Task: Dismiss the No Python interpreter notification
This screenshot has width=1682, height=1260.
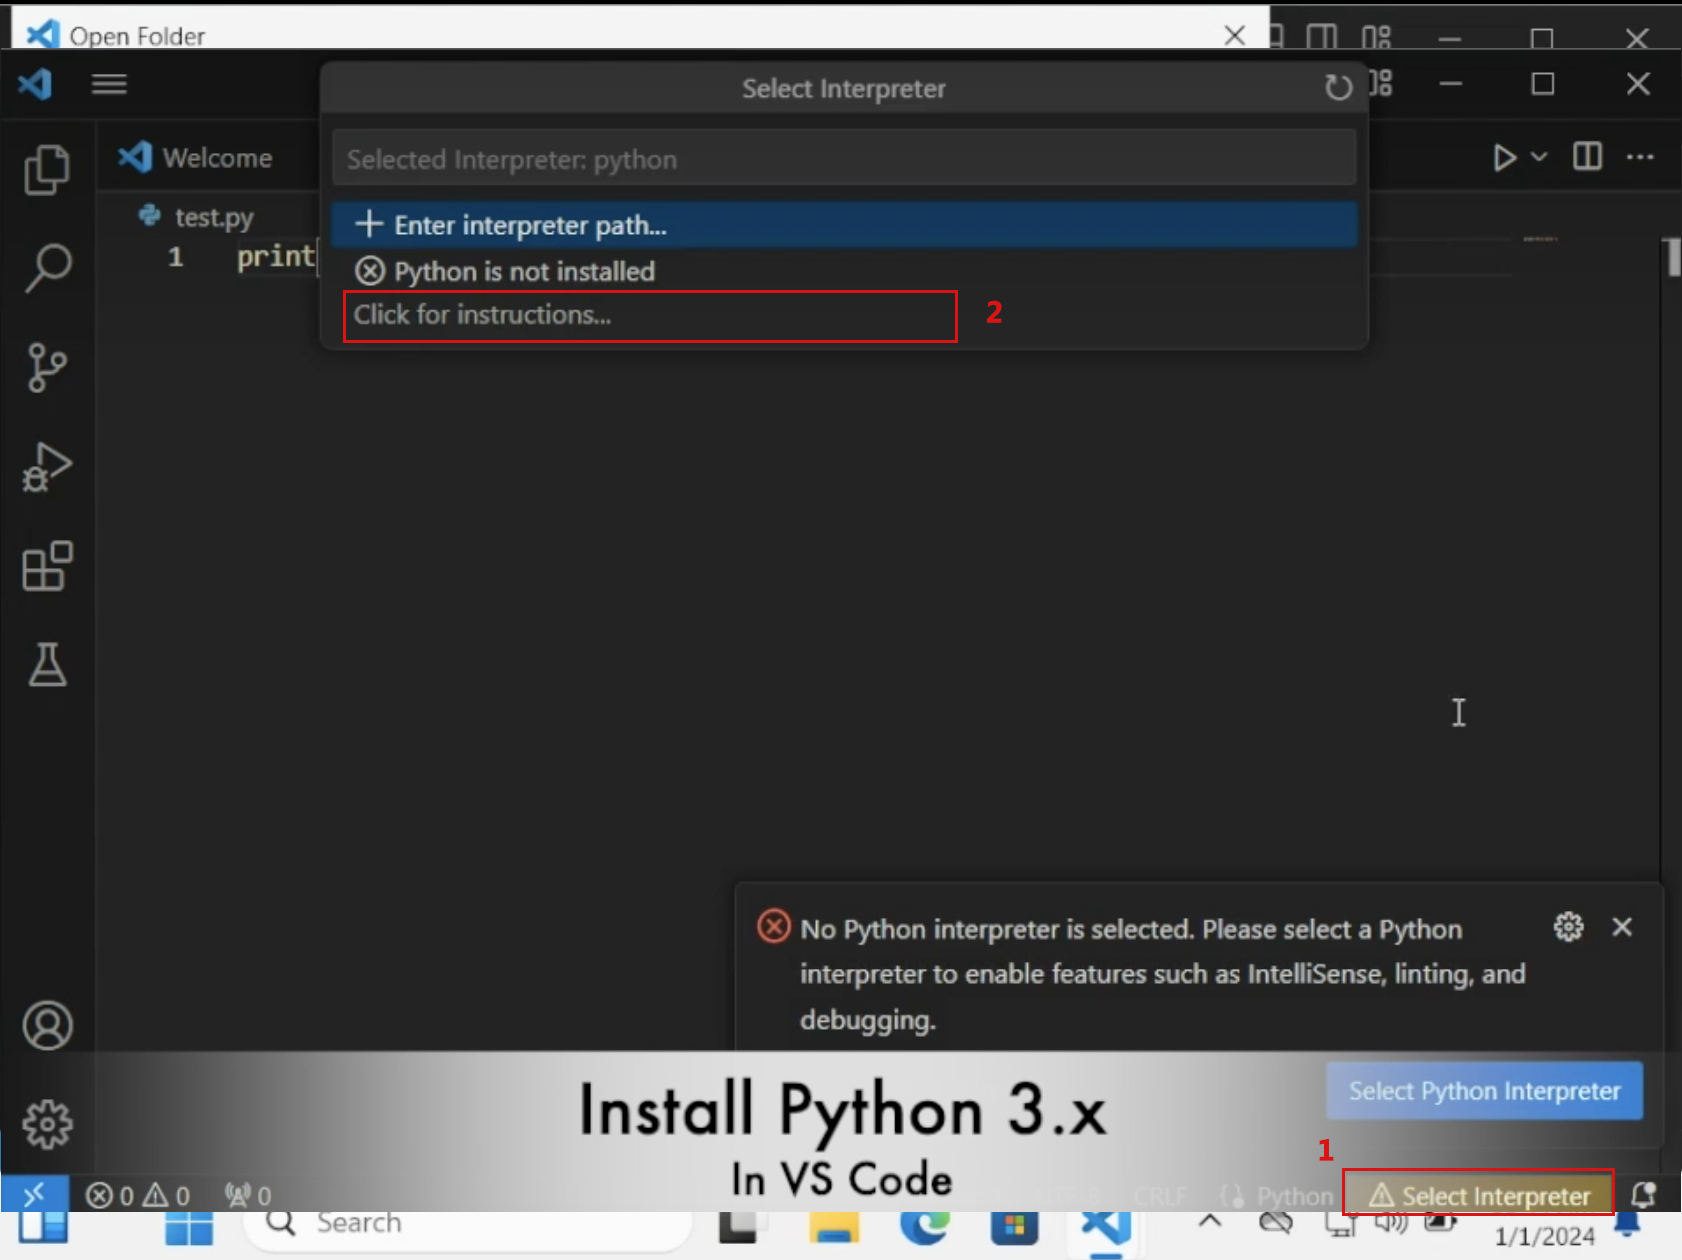Action: [x=1622, y=927]
